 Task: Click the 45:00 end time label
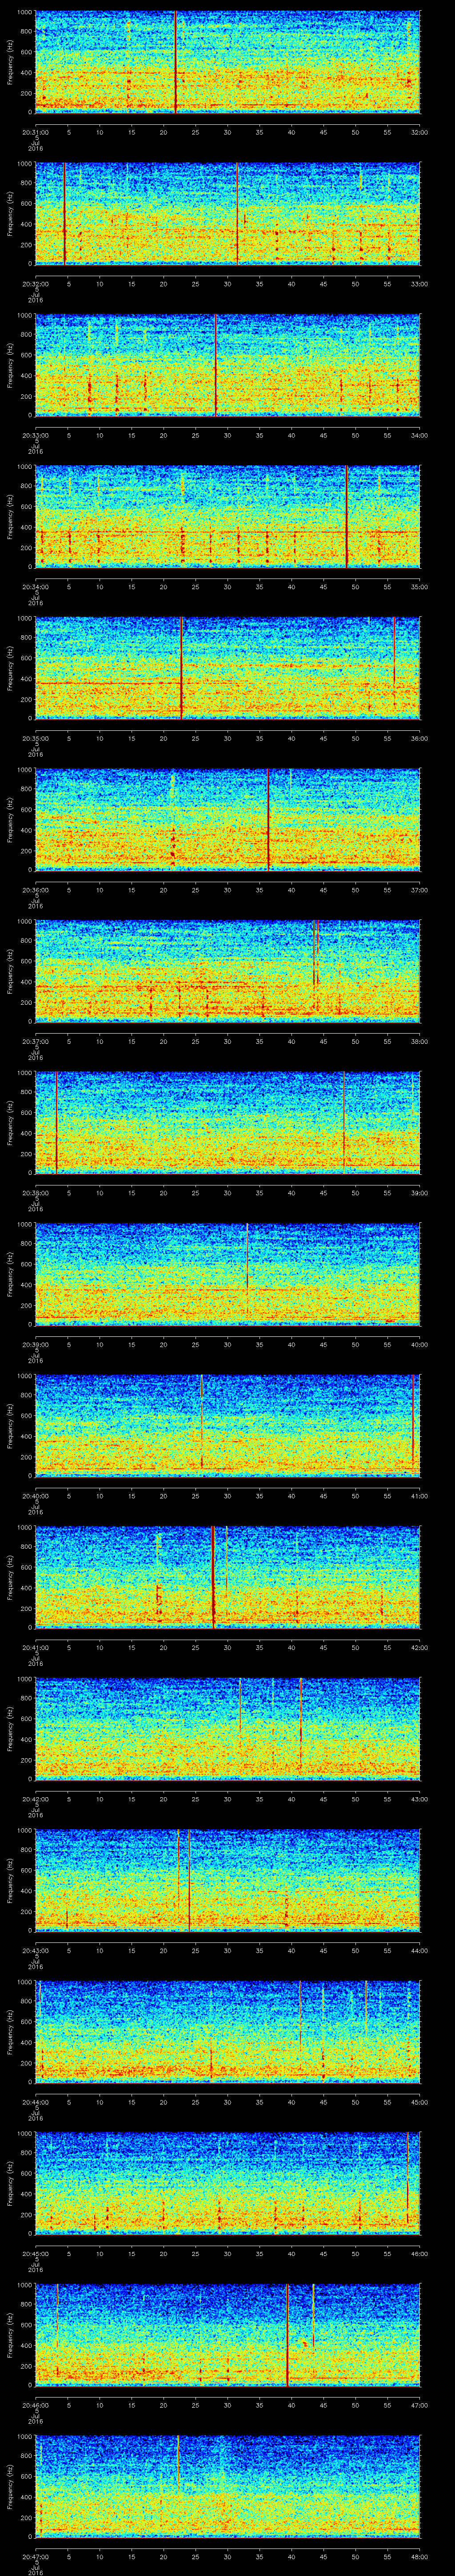click(419, 2101)
